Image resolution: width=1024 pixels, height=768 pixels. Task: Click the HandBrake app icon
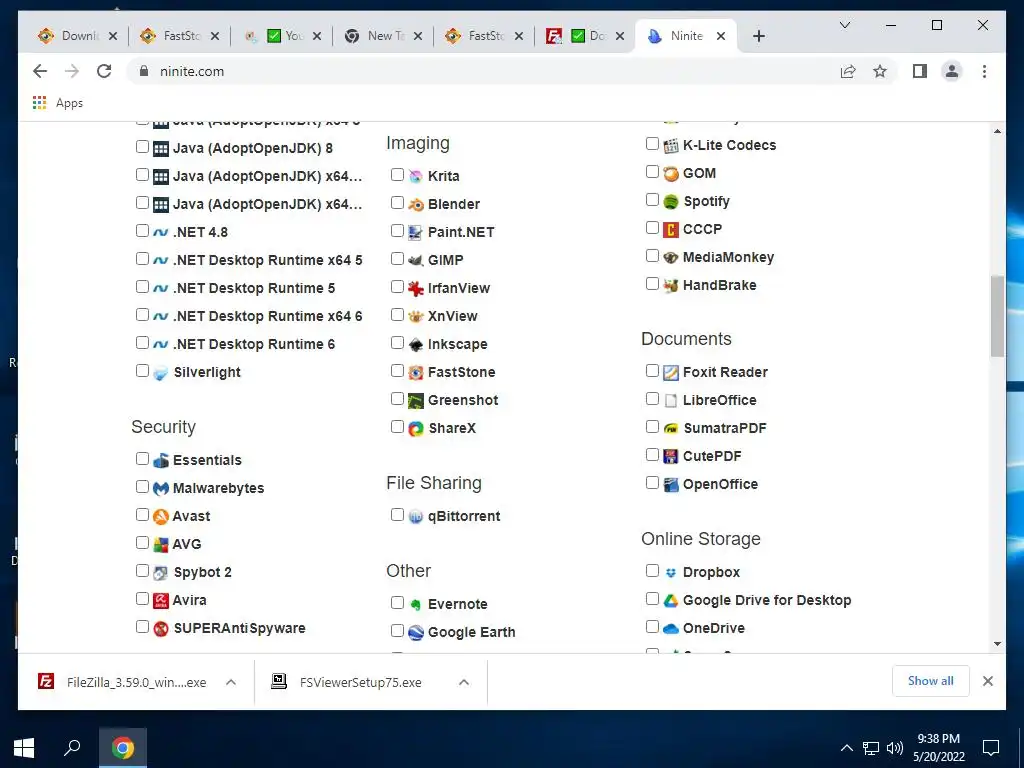click(x=671, y=285)
